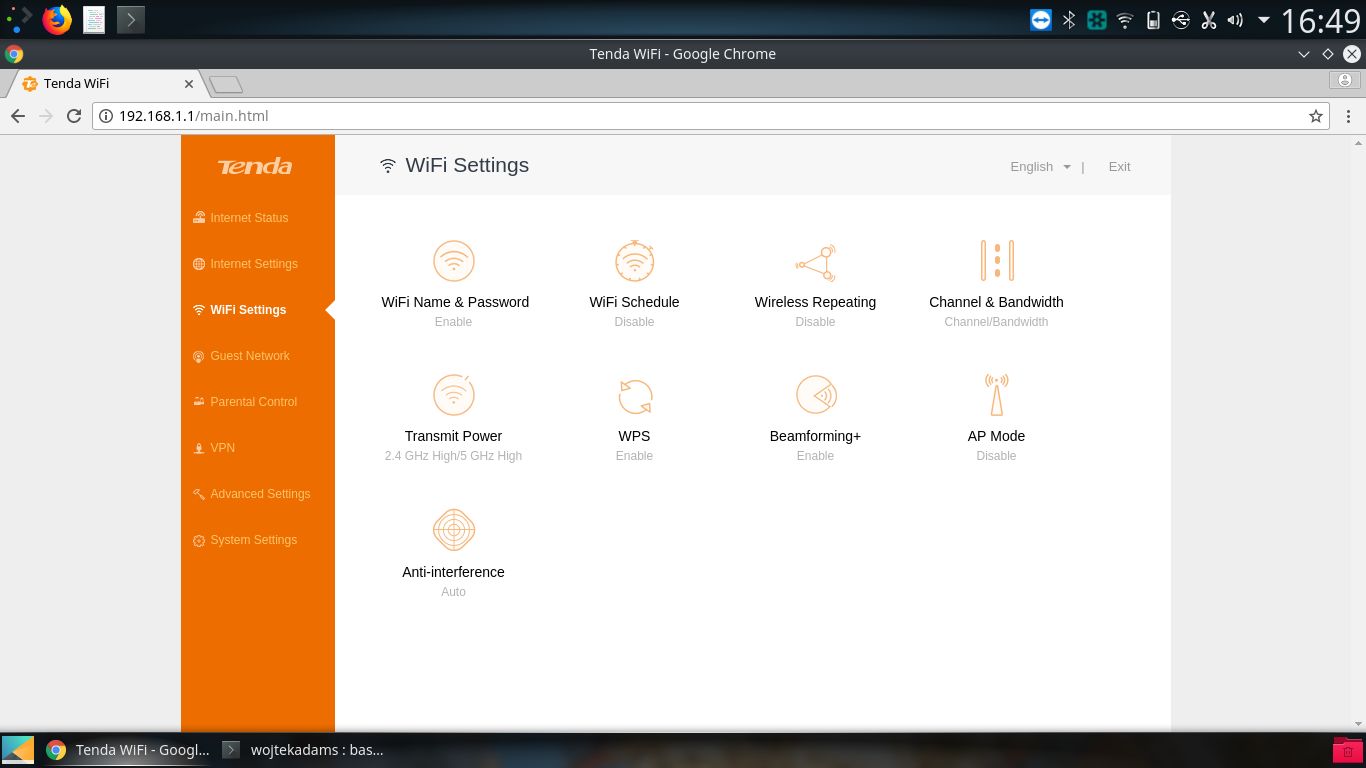1366x768 pixels.
Task: Open the Bluetooth tray icon
Action: (1069, 20)
